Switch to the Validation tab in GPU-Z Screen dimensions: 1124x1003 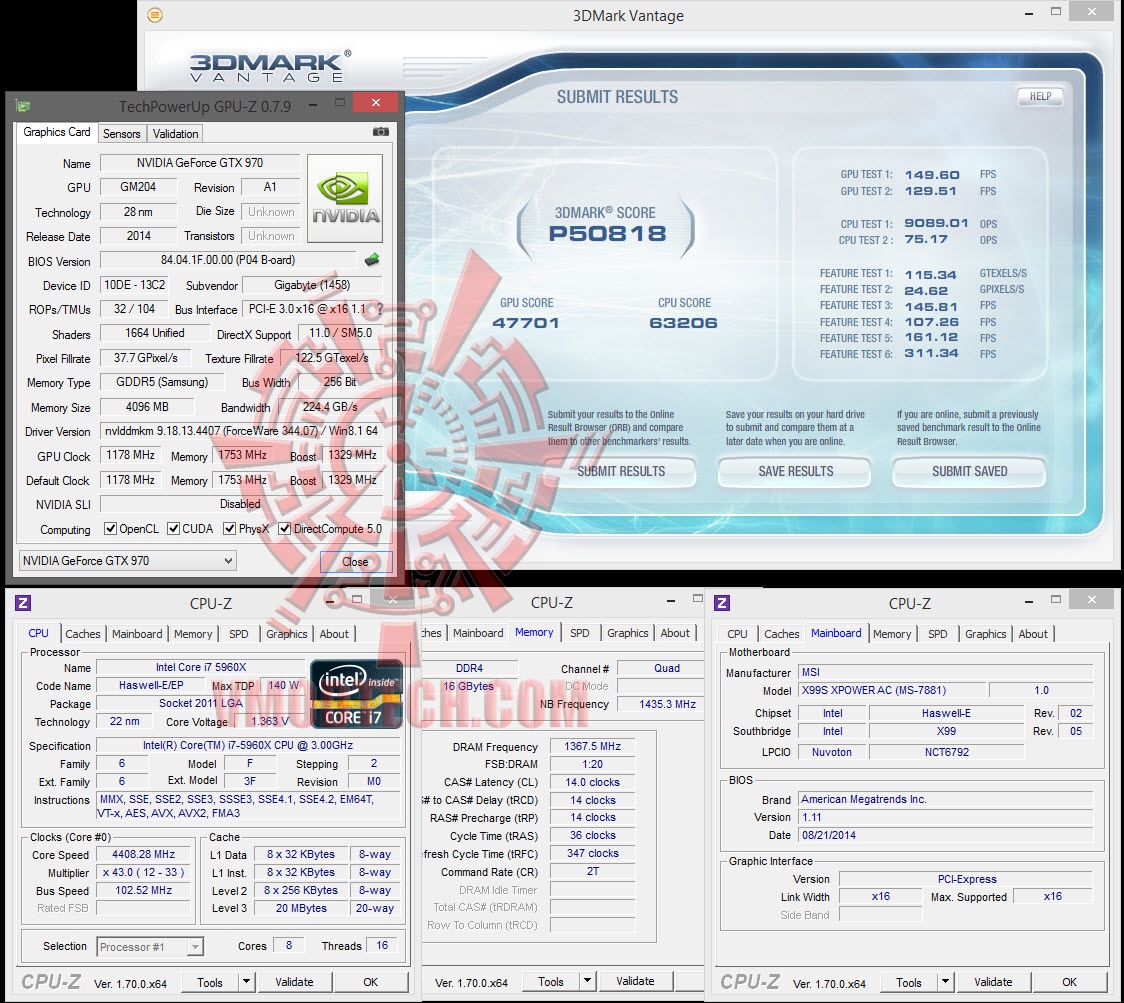(175, 133)
